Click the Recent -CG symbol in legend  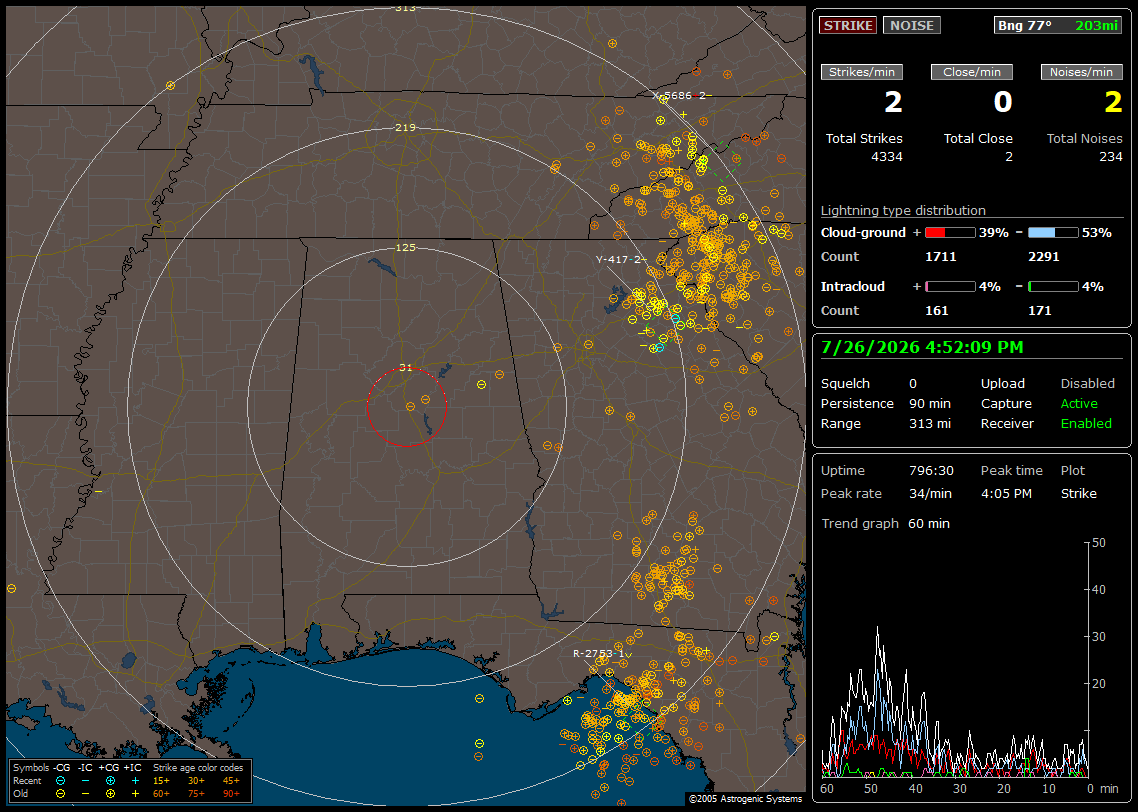click(60, 781)
